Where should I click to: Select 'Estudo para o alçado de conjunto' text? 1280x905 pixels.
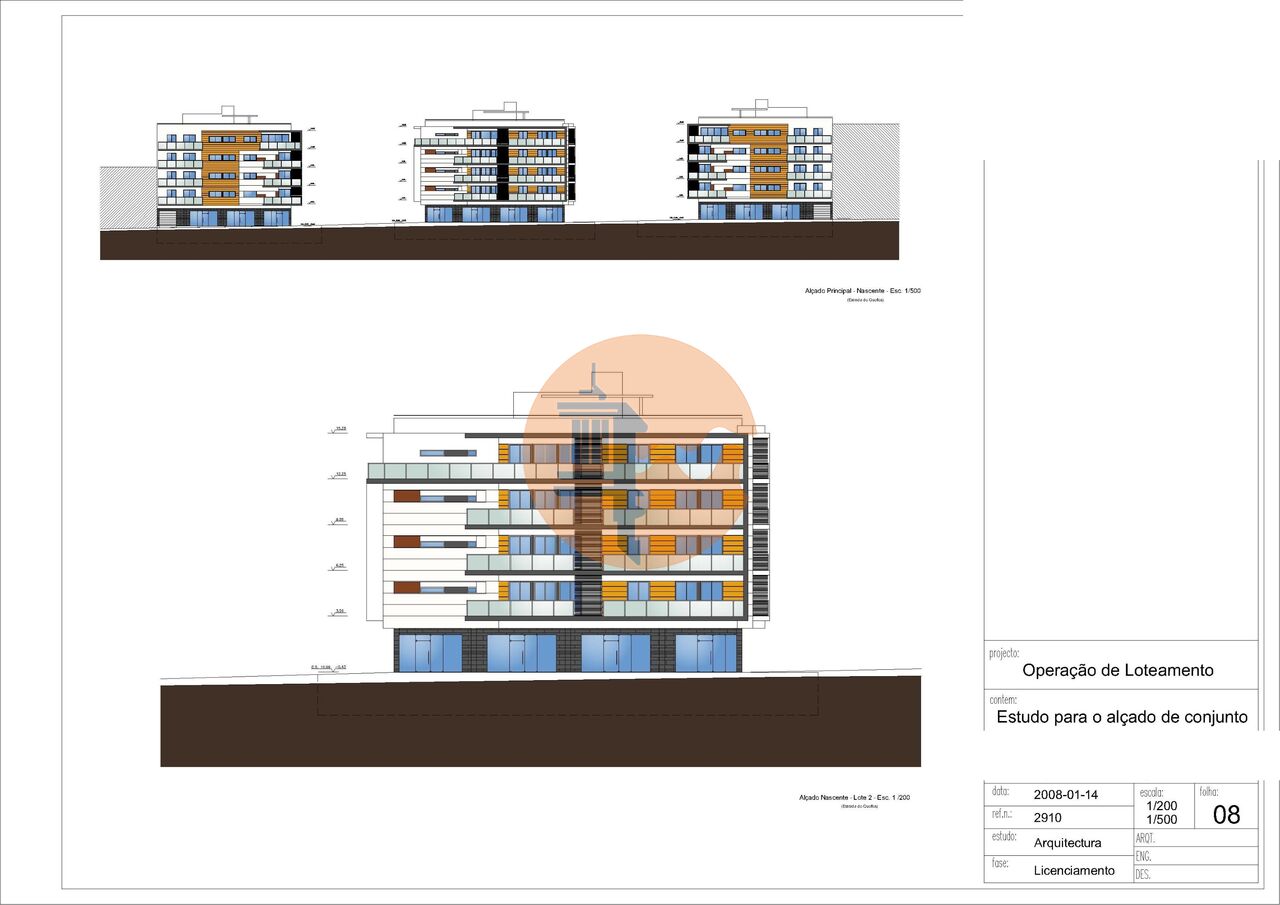[1122, 717]
